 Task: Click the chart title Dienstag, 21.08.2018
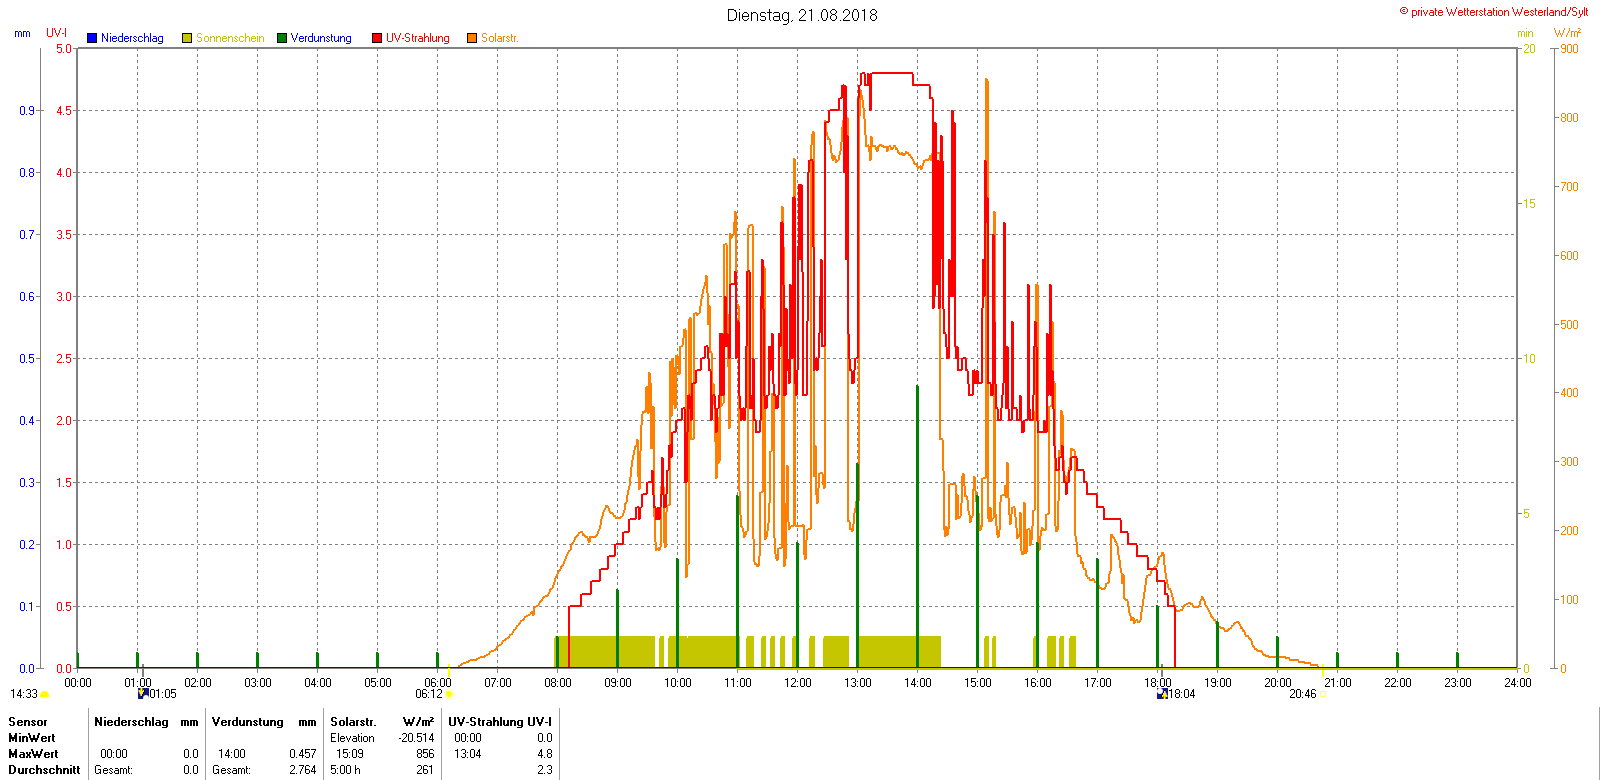pyautogui.click(x=802, y=15)
